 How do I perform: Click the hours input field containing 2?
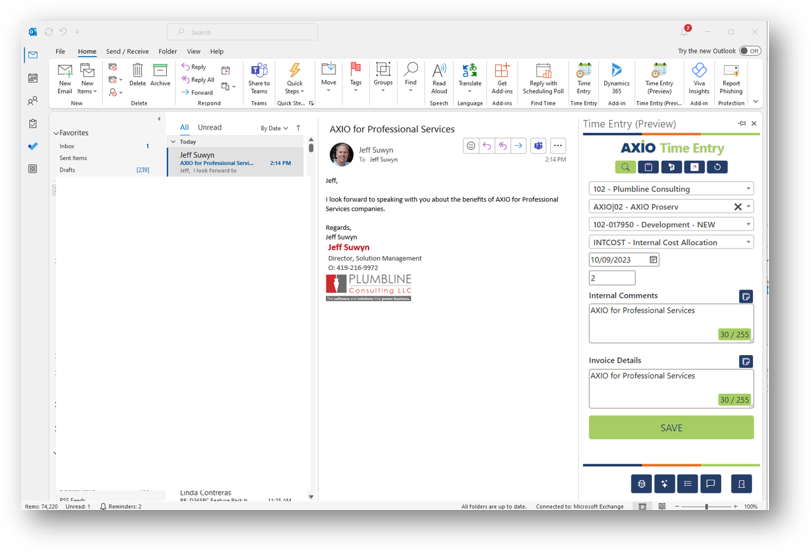pyautogui.click(x=612, y=278)
